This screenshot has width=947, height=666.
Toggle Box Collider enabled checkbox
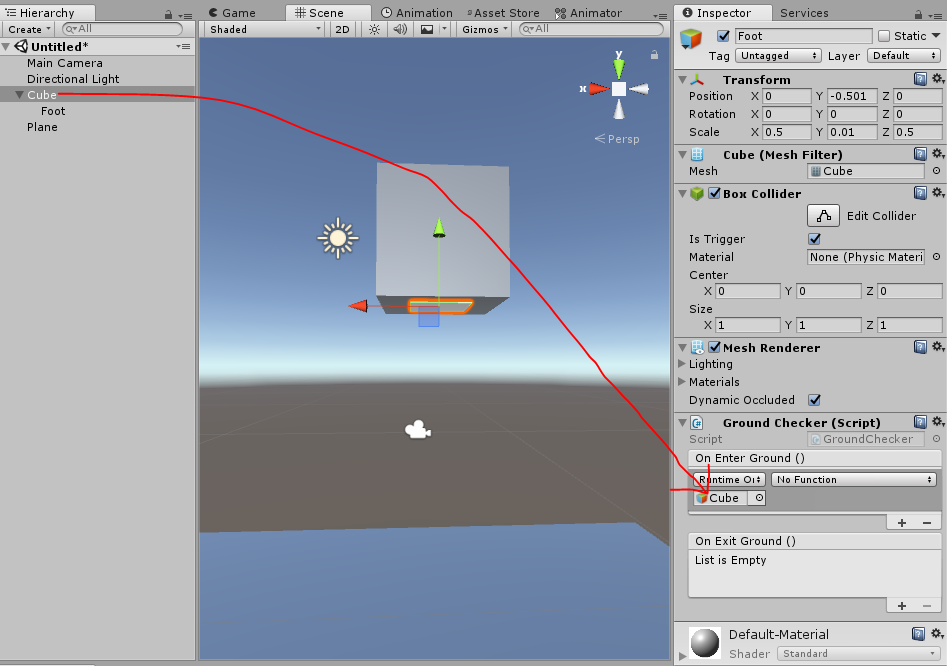tap(714, 193)
